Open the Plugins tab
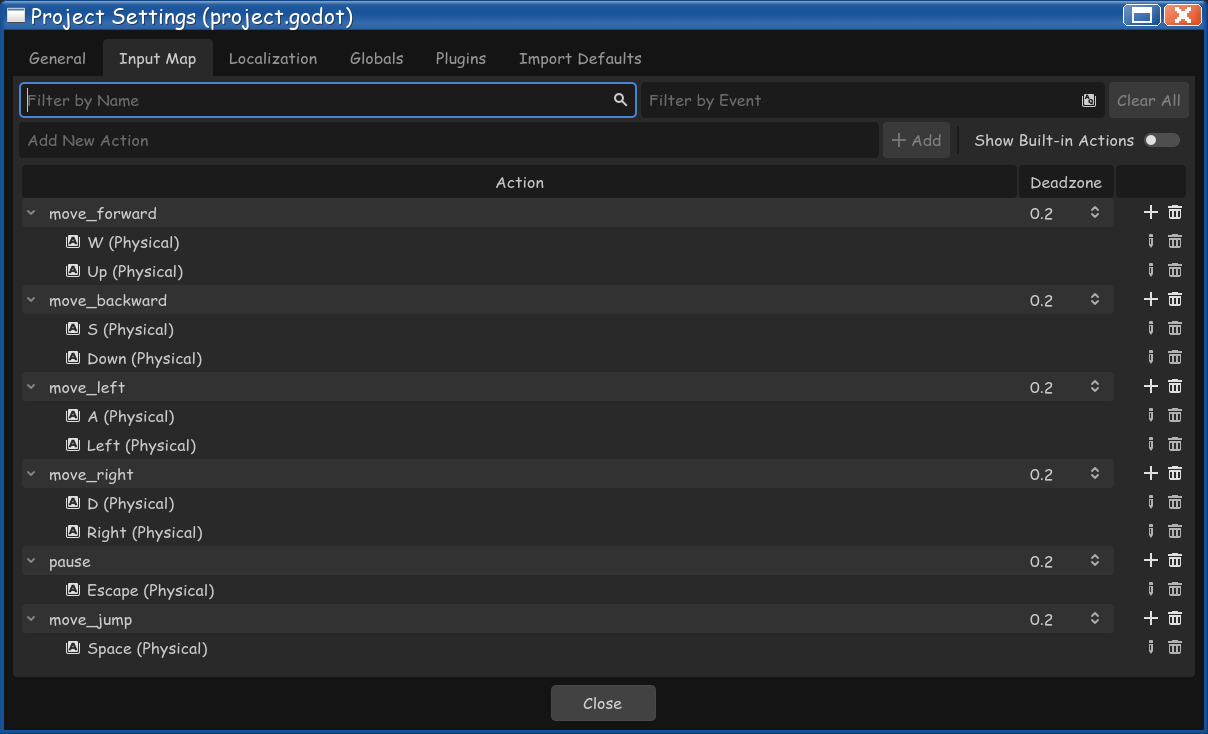 coord(460,58)
